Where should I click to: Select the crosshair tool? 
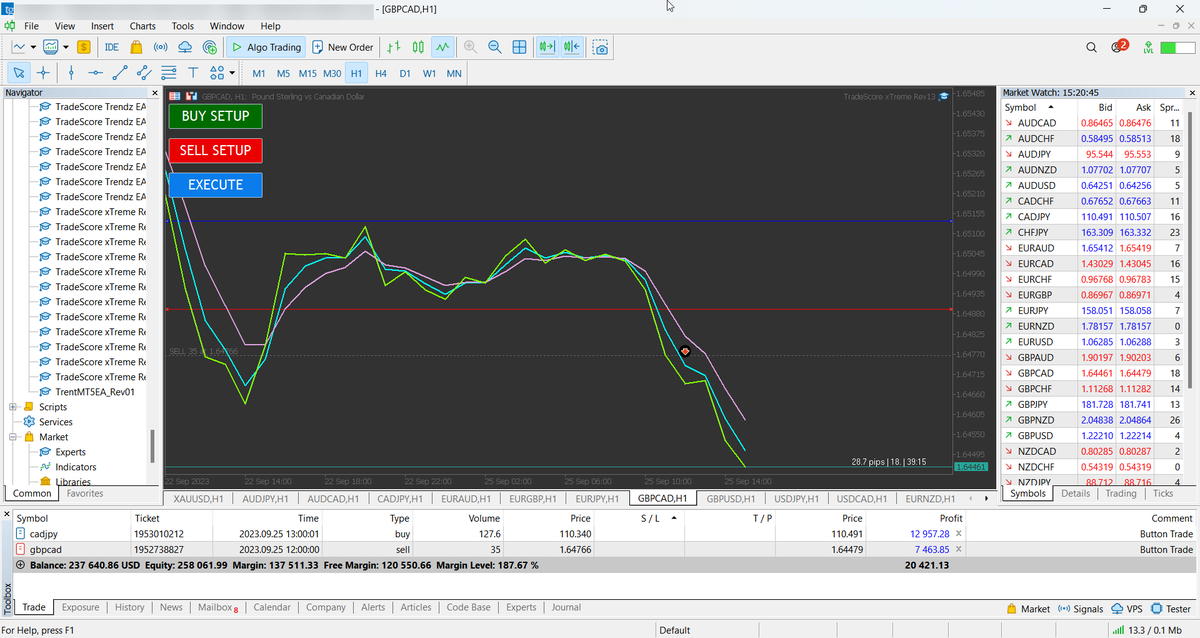(43, 72)
